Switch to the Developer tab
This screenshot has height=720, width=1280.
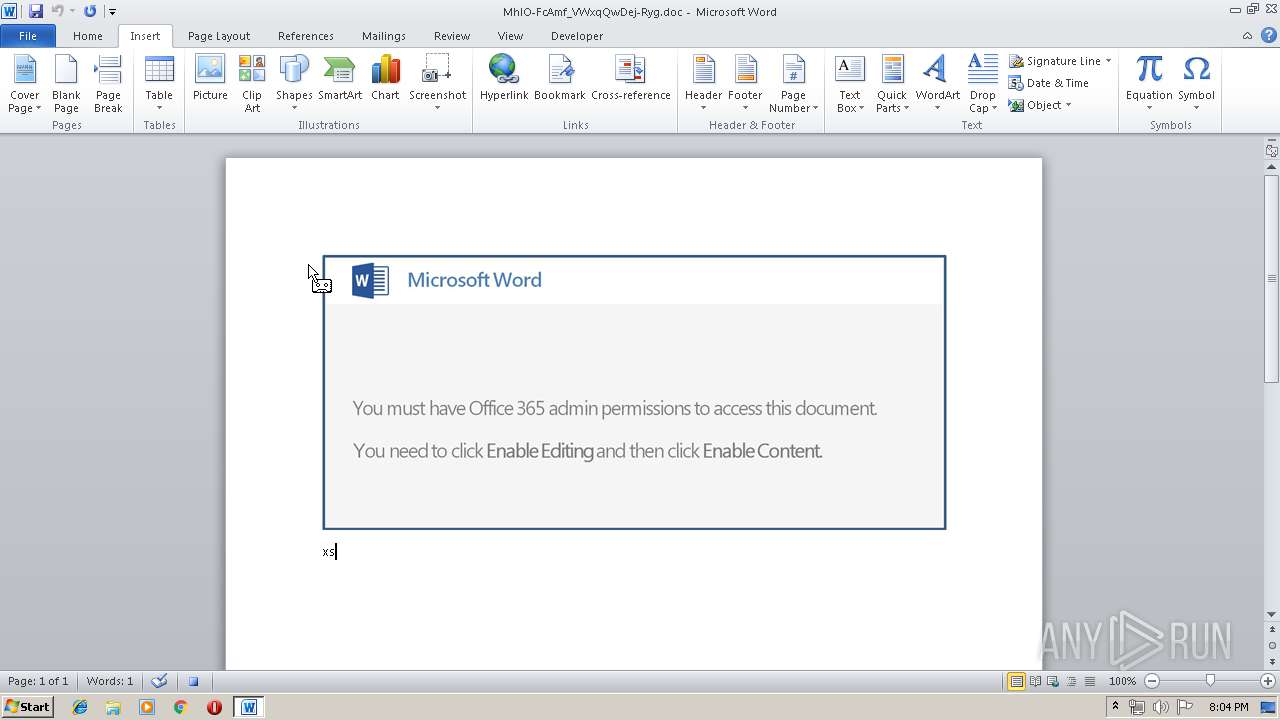[577, 35]
